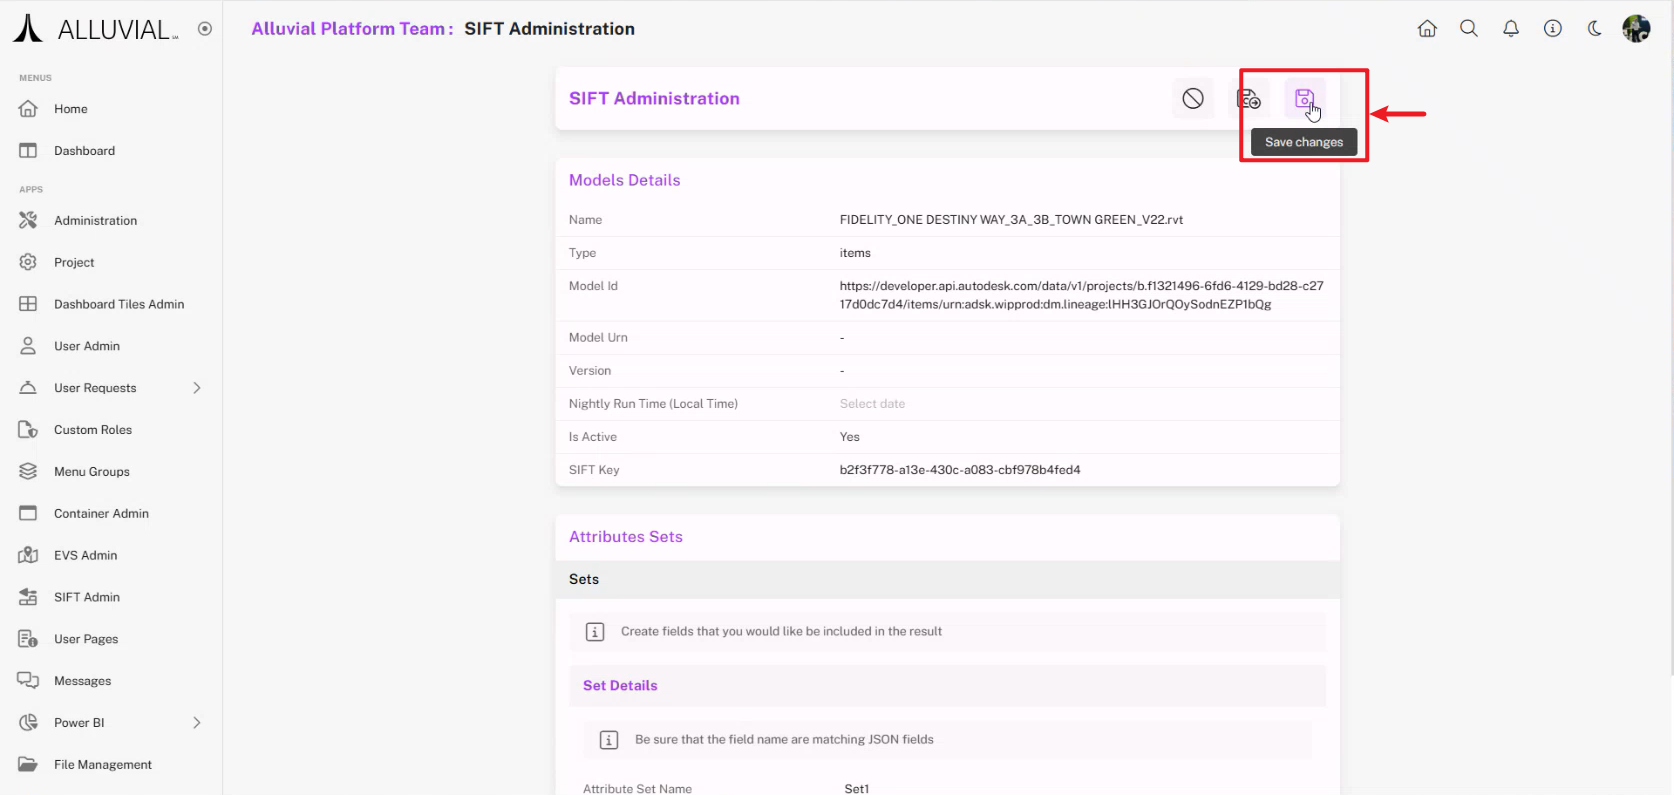1674x795 pixels.
Task: Open the home icon in top bar
Action: (x=1427, y=29)
